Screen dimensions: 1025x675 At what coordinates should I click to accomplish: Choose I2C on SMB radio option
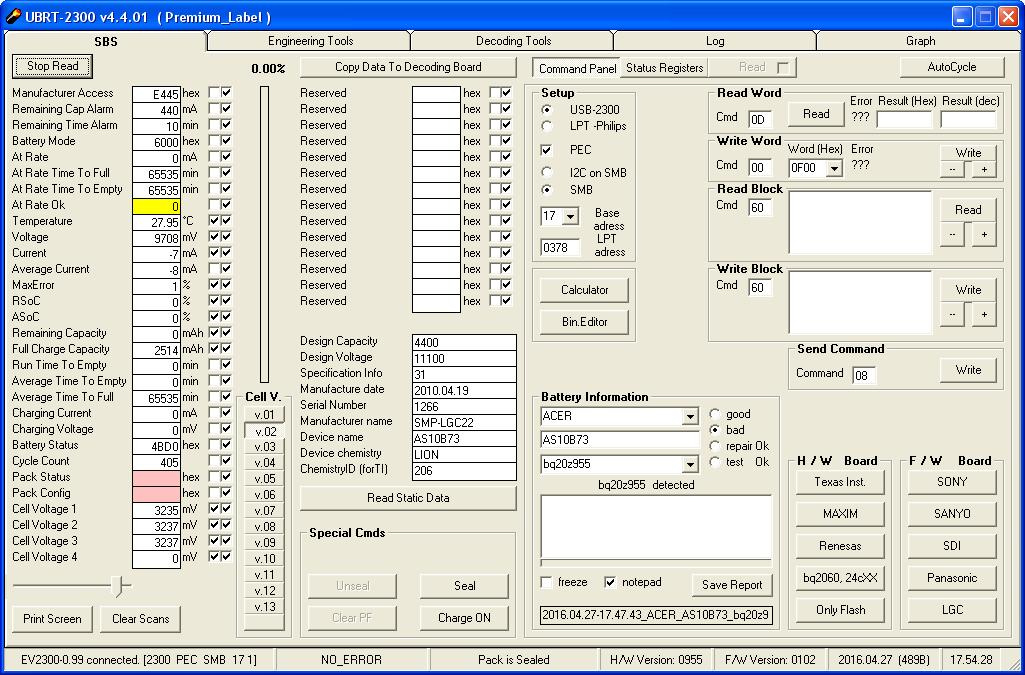click(546, 173)
